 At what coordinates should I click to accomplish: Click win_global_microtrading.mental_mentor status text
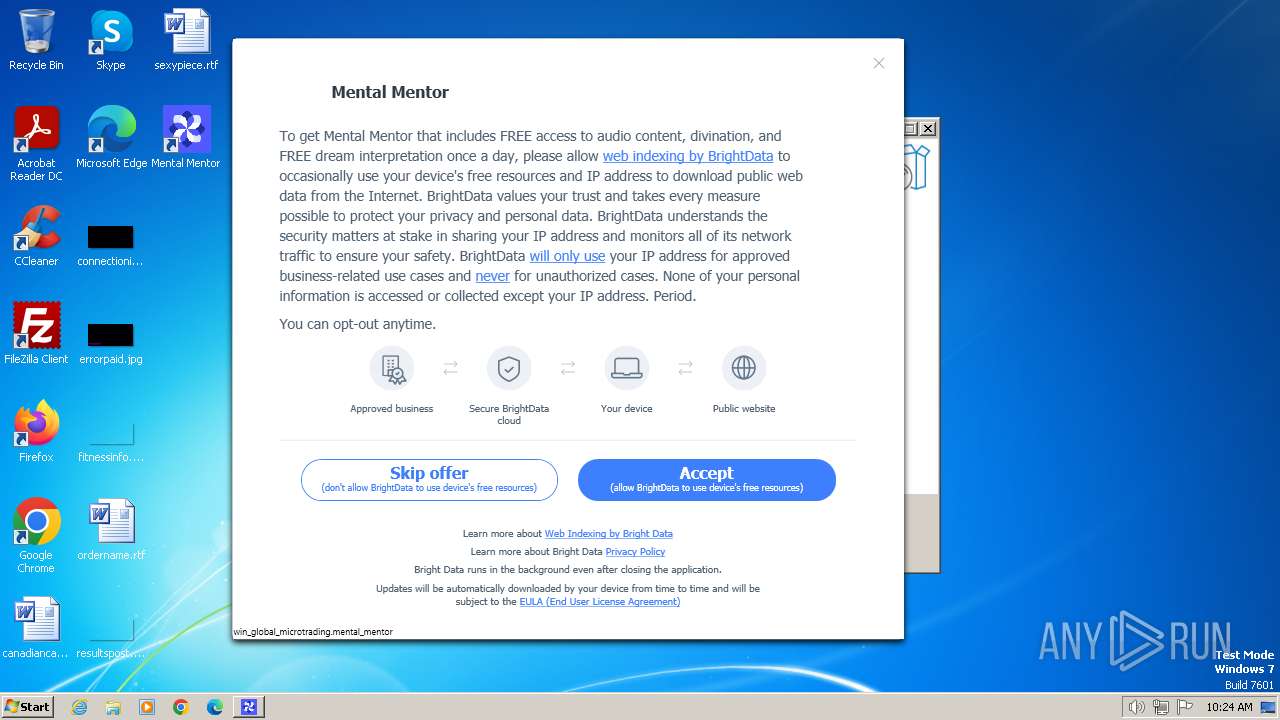coord(313,632)
